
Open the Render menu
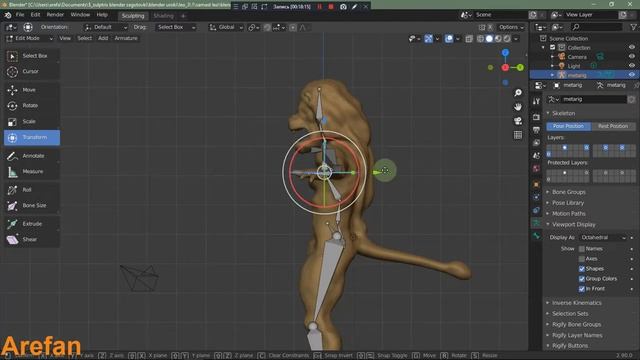click(x=55, y=15)
